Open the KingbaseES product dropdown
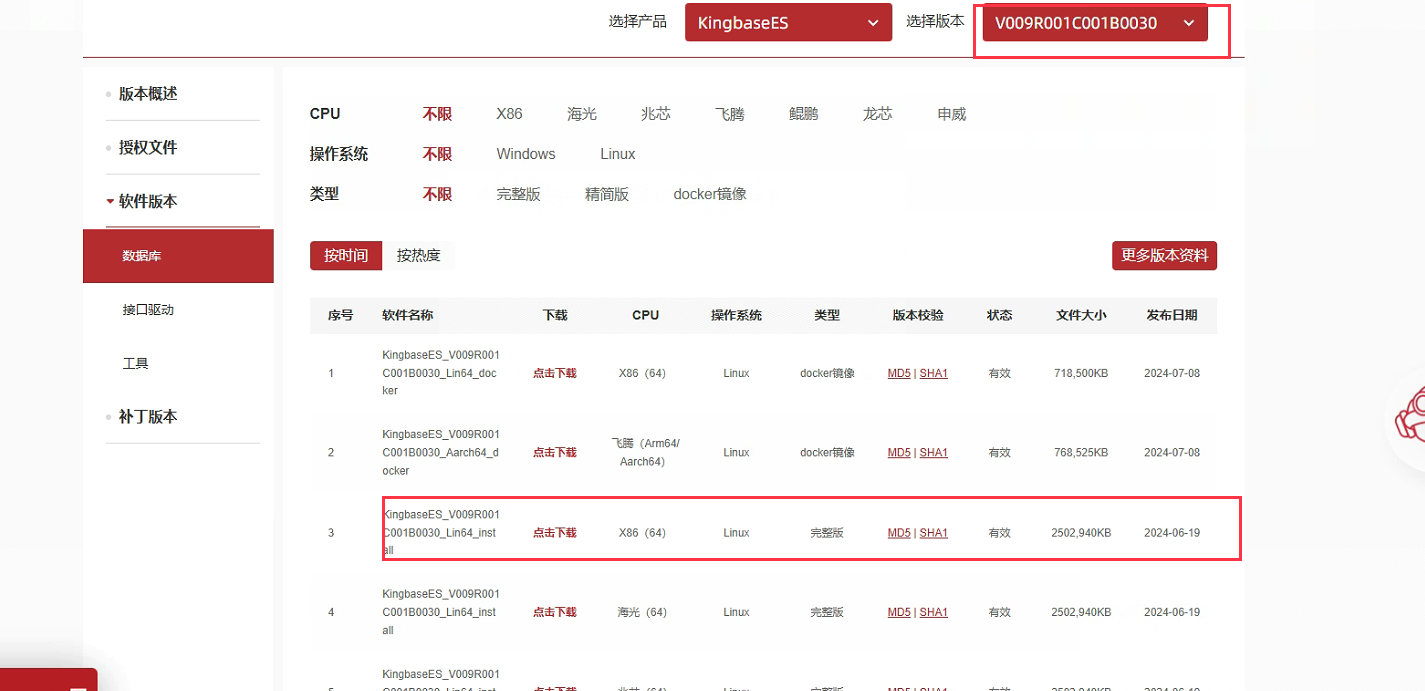Viewport: 1425px width, 691px height. 788,23
